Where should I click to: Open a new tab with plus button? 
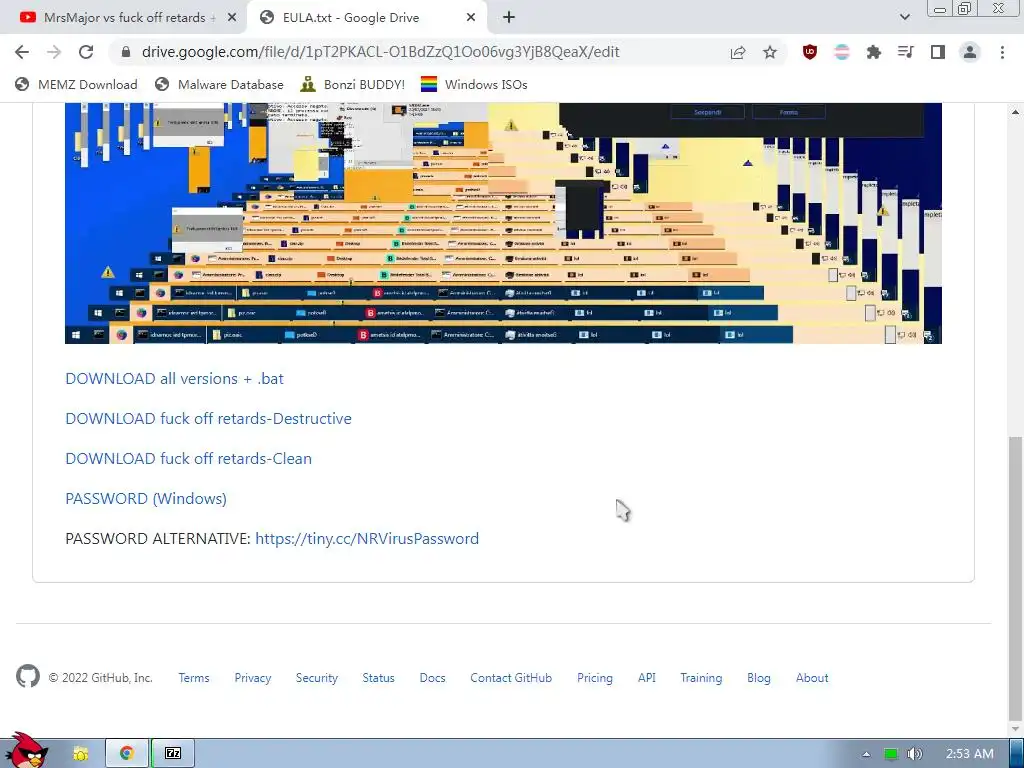tap(509, 18)
